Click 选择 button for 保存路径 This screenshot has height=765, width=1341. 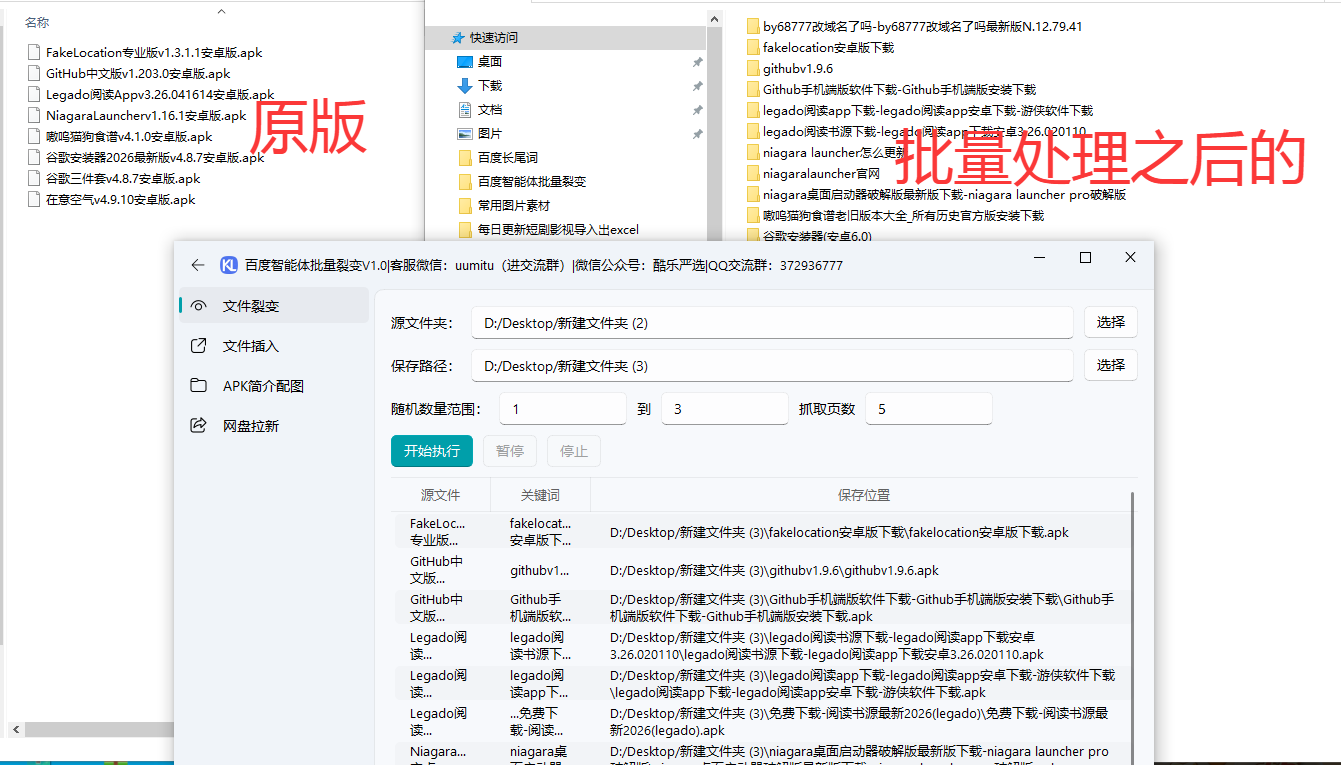[1111, 365]
